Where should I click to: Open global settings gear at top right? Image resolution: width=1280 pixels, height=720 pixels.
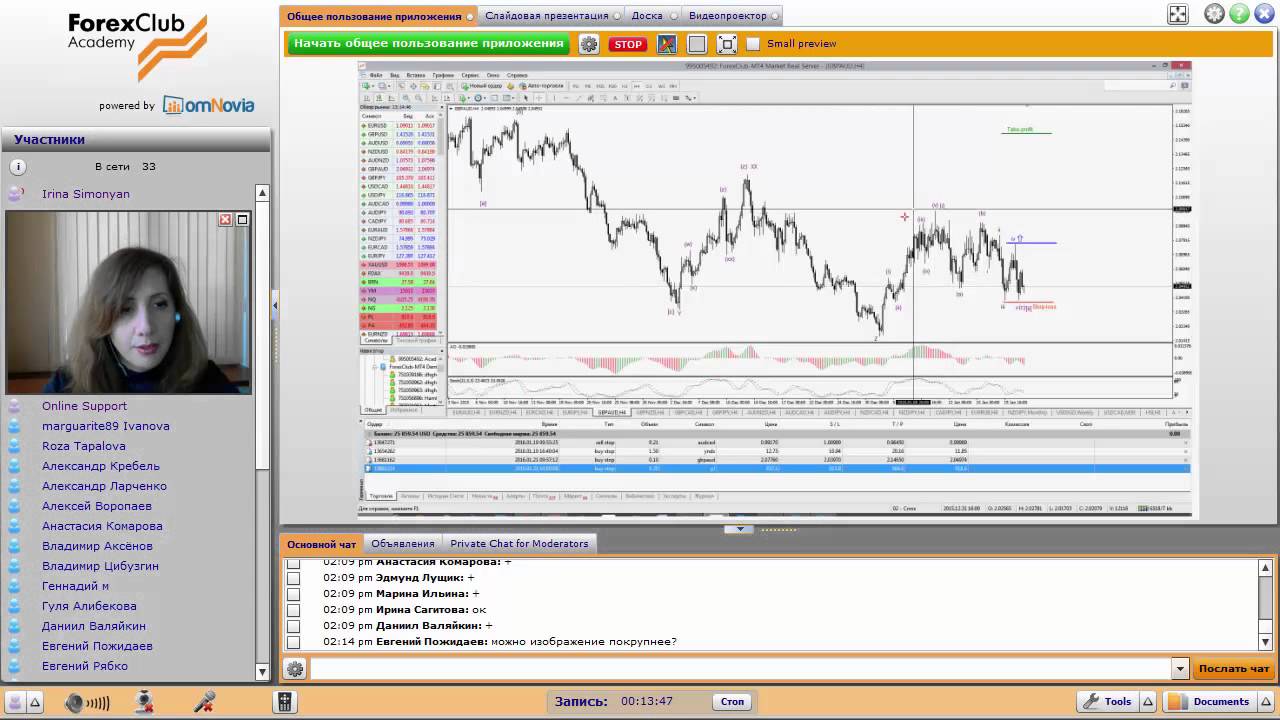[x=1214, y=14]
